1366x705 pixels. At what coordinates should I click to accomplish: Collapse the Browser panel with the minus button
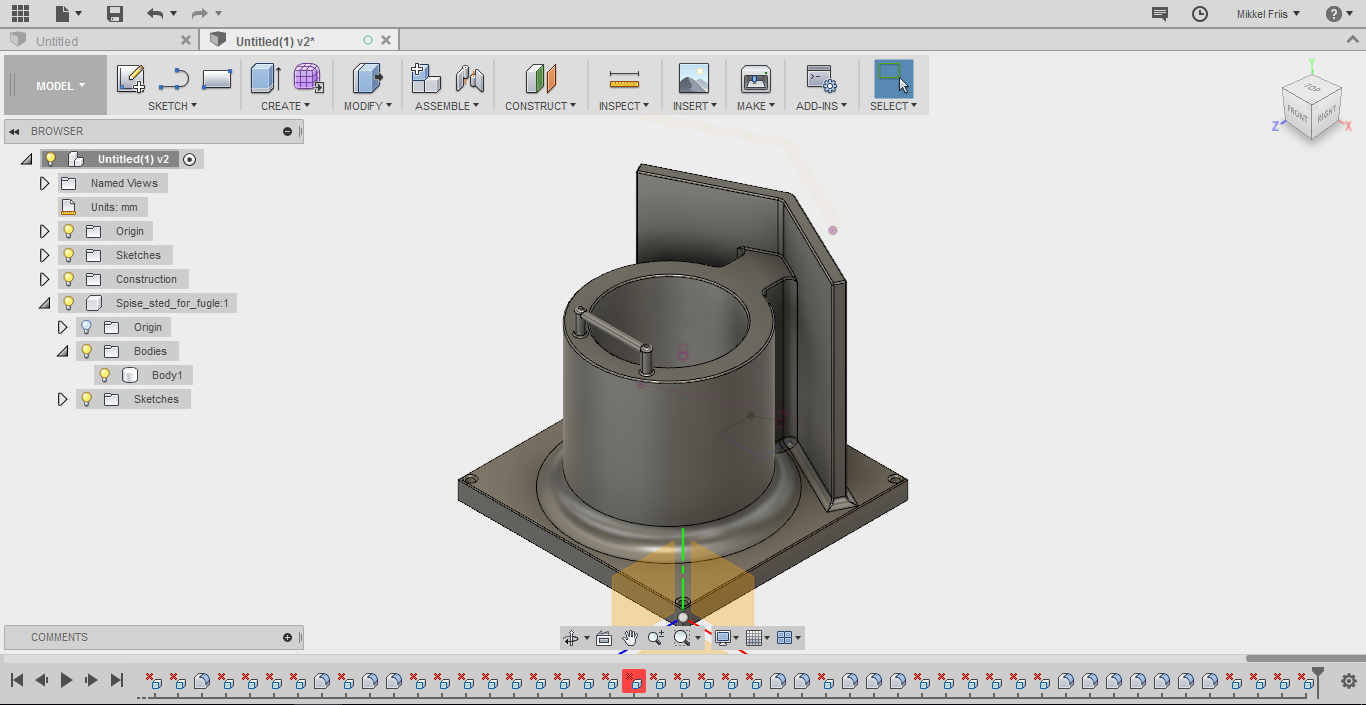tap(287, 131)
